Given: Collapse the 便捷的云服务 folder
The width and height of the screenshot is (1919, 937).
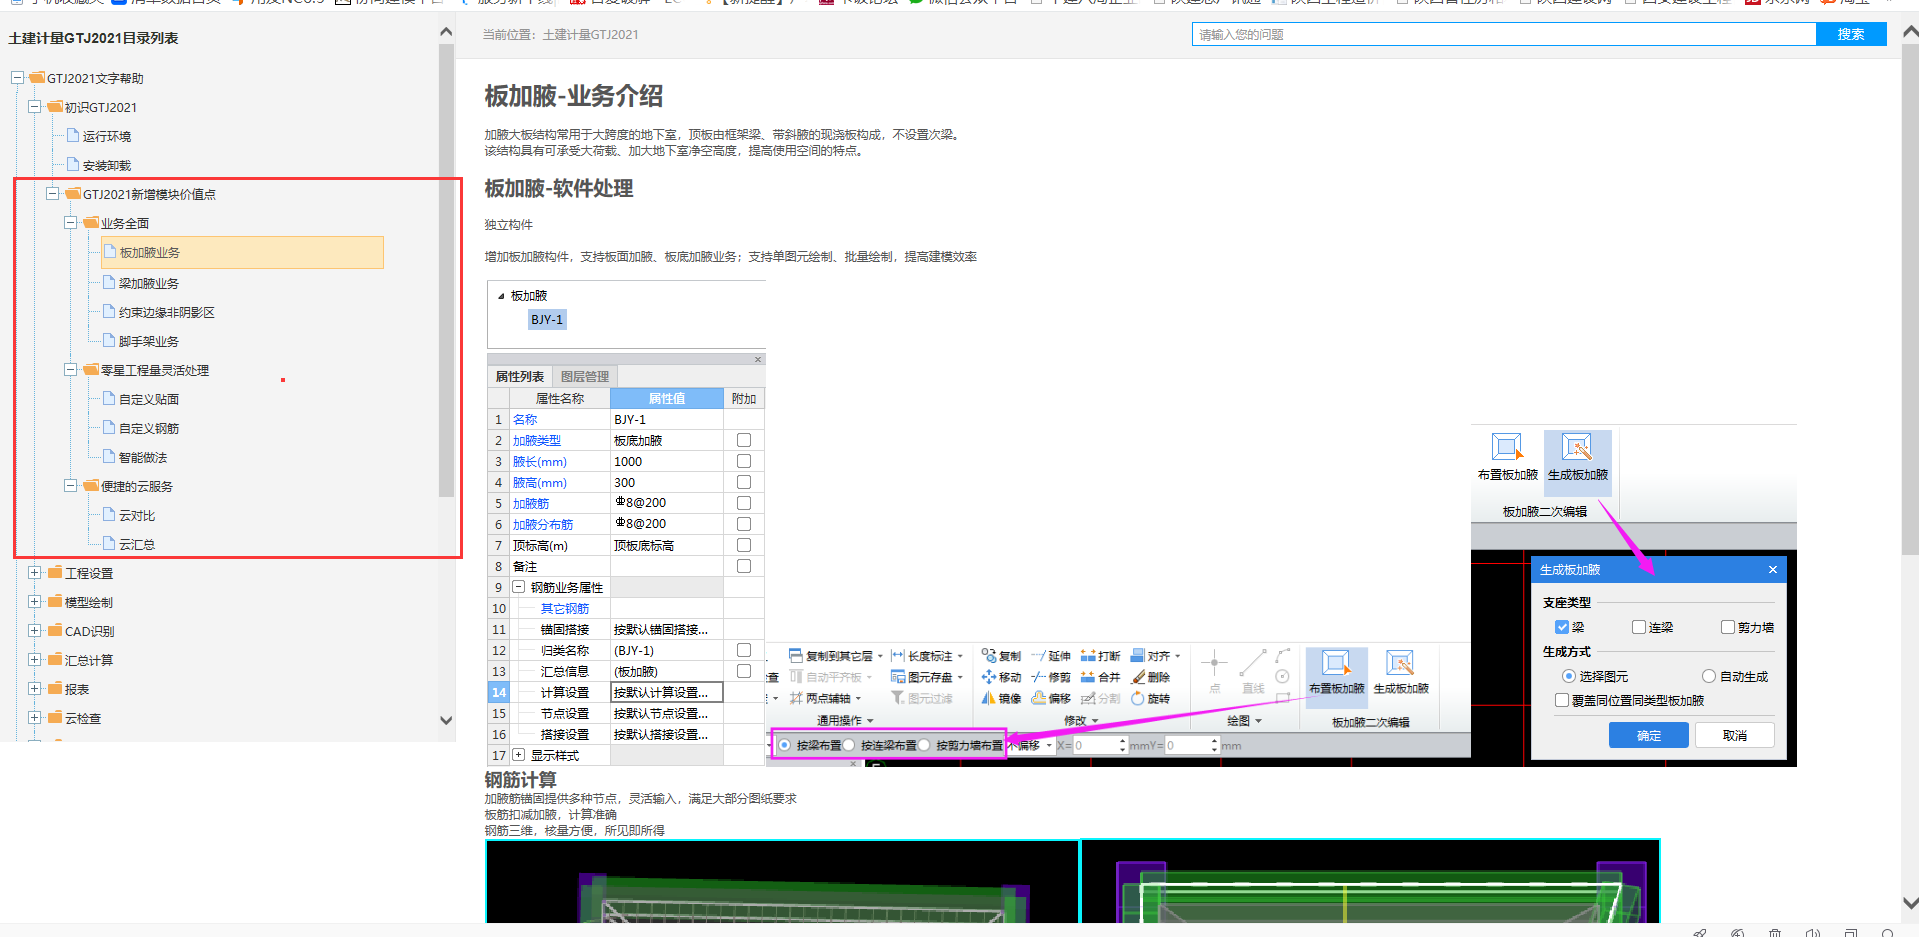Looking at the screenshot, I should click(x=70, y=485).
